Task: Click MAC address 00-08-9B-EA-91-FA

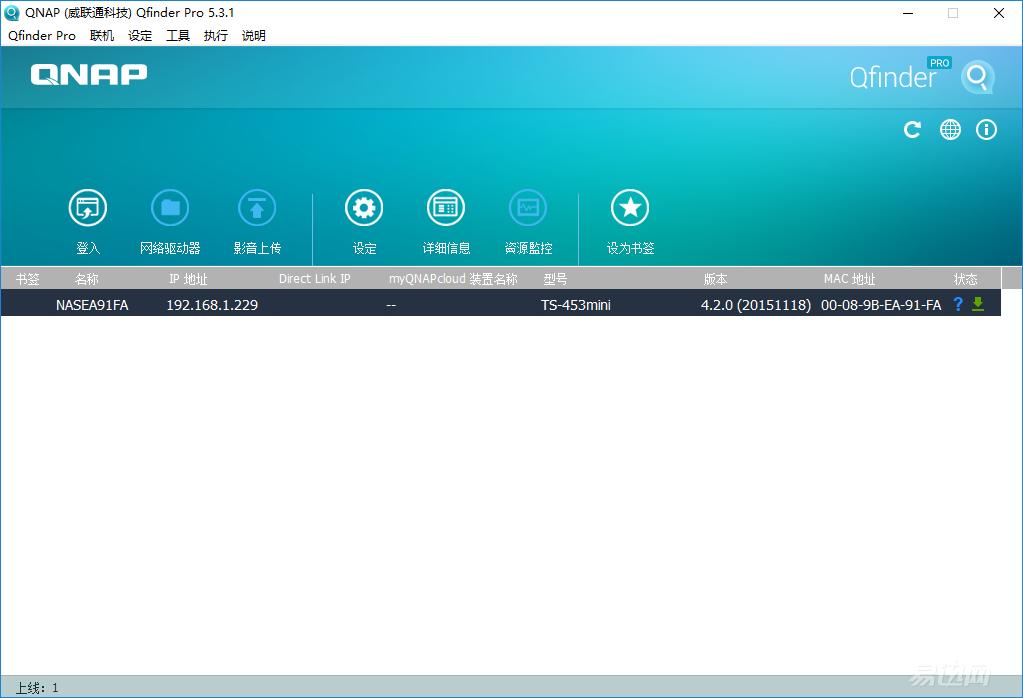Action: (x=881, y=305)
